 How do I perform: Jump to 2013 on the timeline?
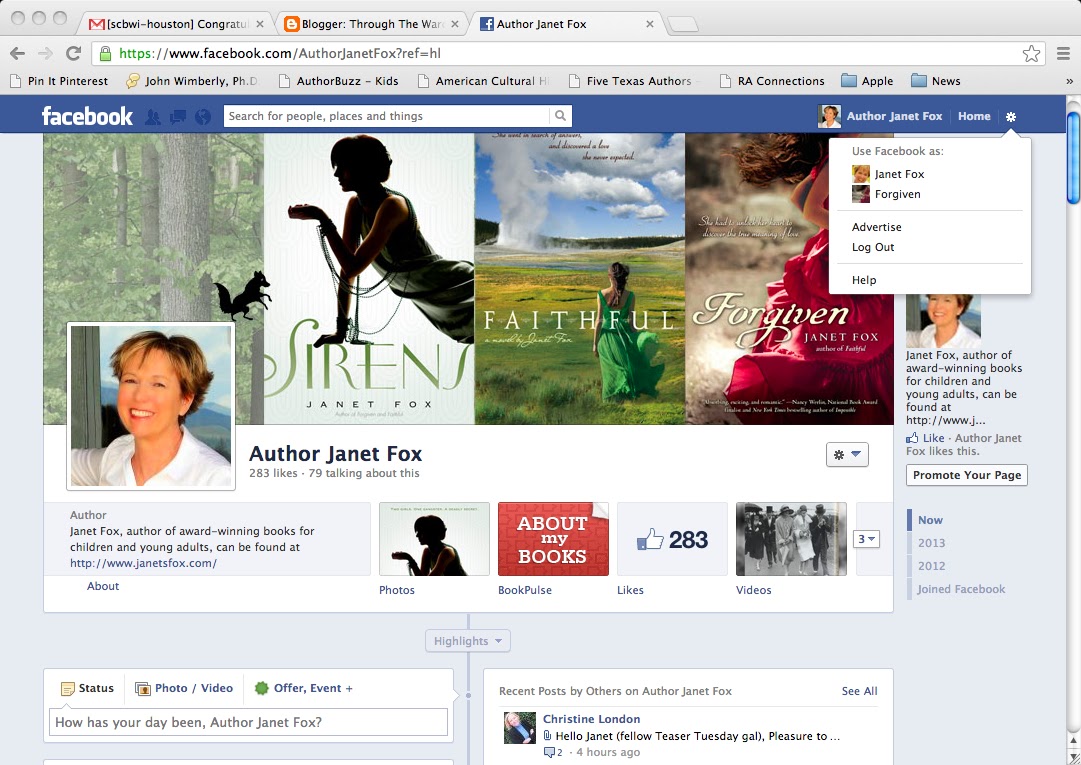(931, 543)
